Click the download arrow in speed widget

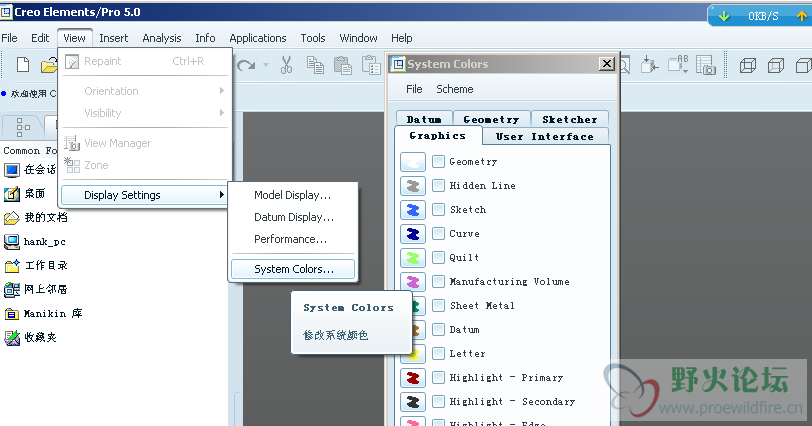click(x=723, y=16)
